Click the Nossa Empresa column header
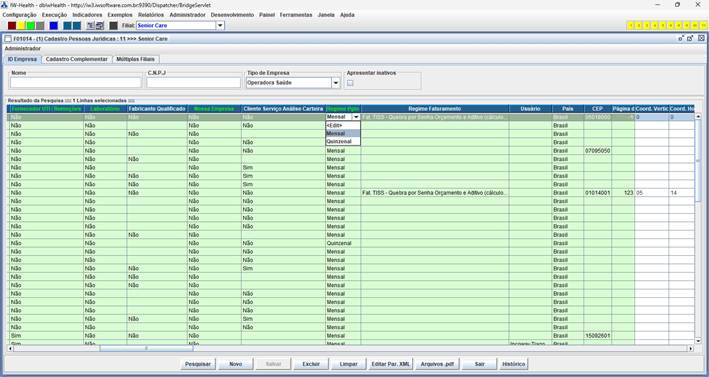This screenshot has width=709, height=377. point(214,109)
